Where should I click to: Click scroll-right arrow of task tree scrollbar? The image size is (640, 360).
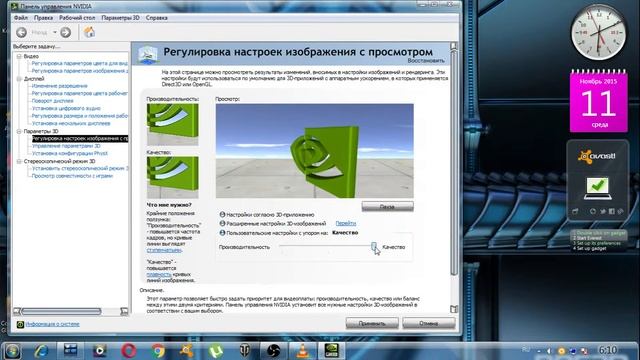124,311
